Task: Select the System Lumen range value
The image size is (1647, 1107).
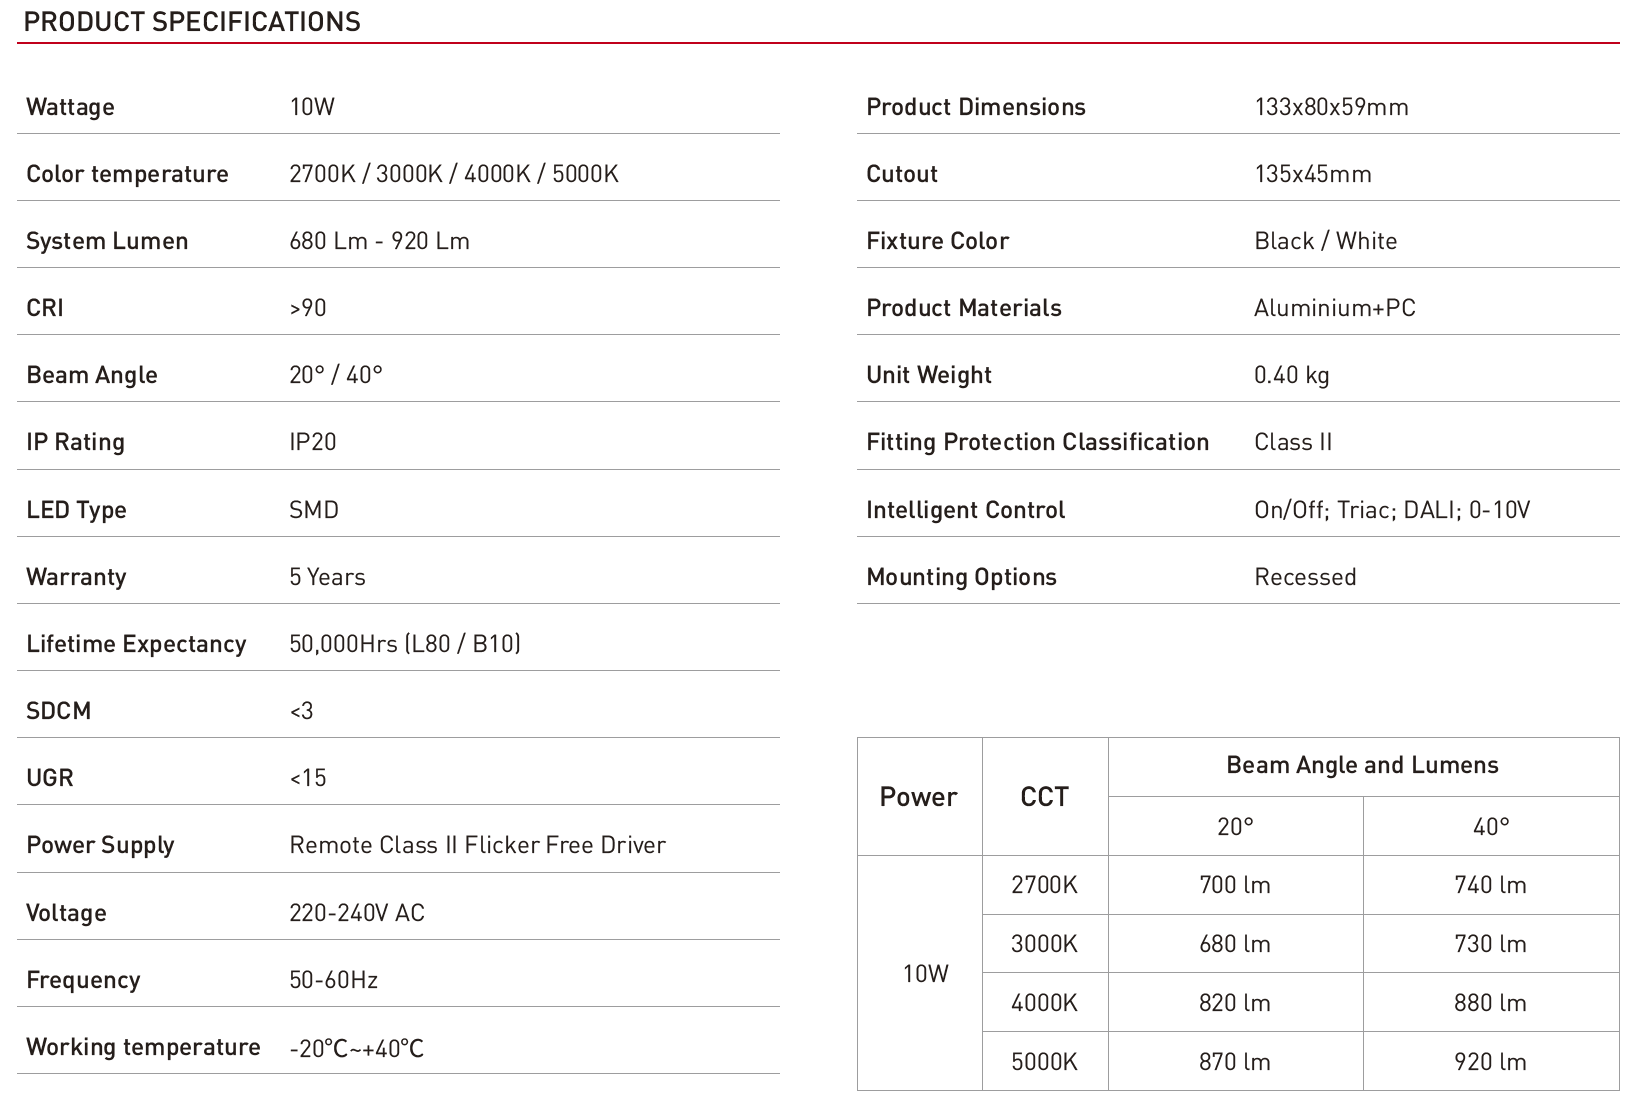Action: 379,241
